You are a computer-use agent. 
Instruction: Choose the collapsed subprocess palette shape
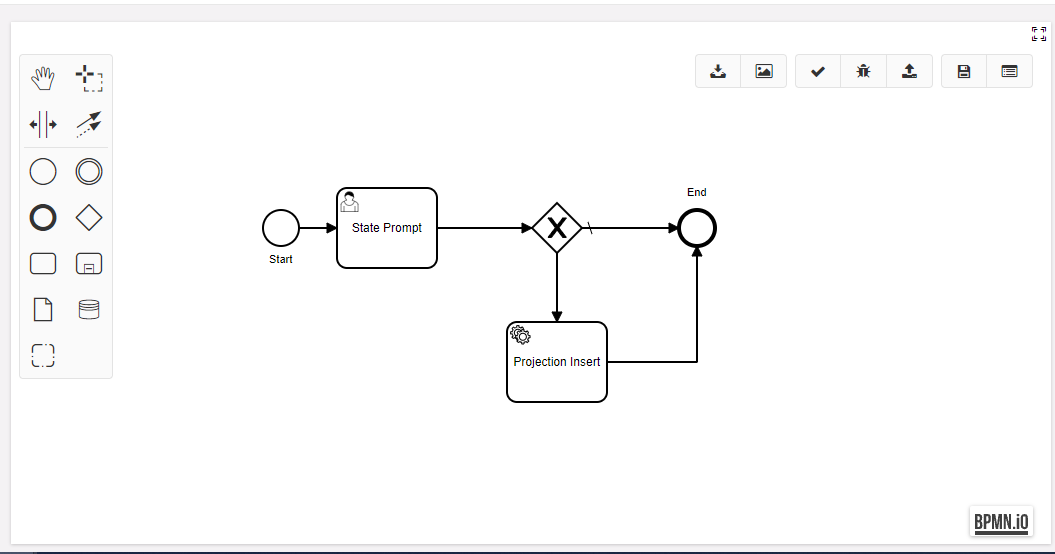coord(89,264)
